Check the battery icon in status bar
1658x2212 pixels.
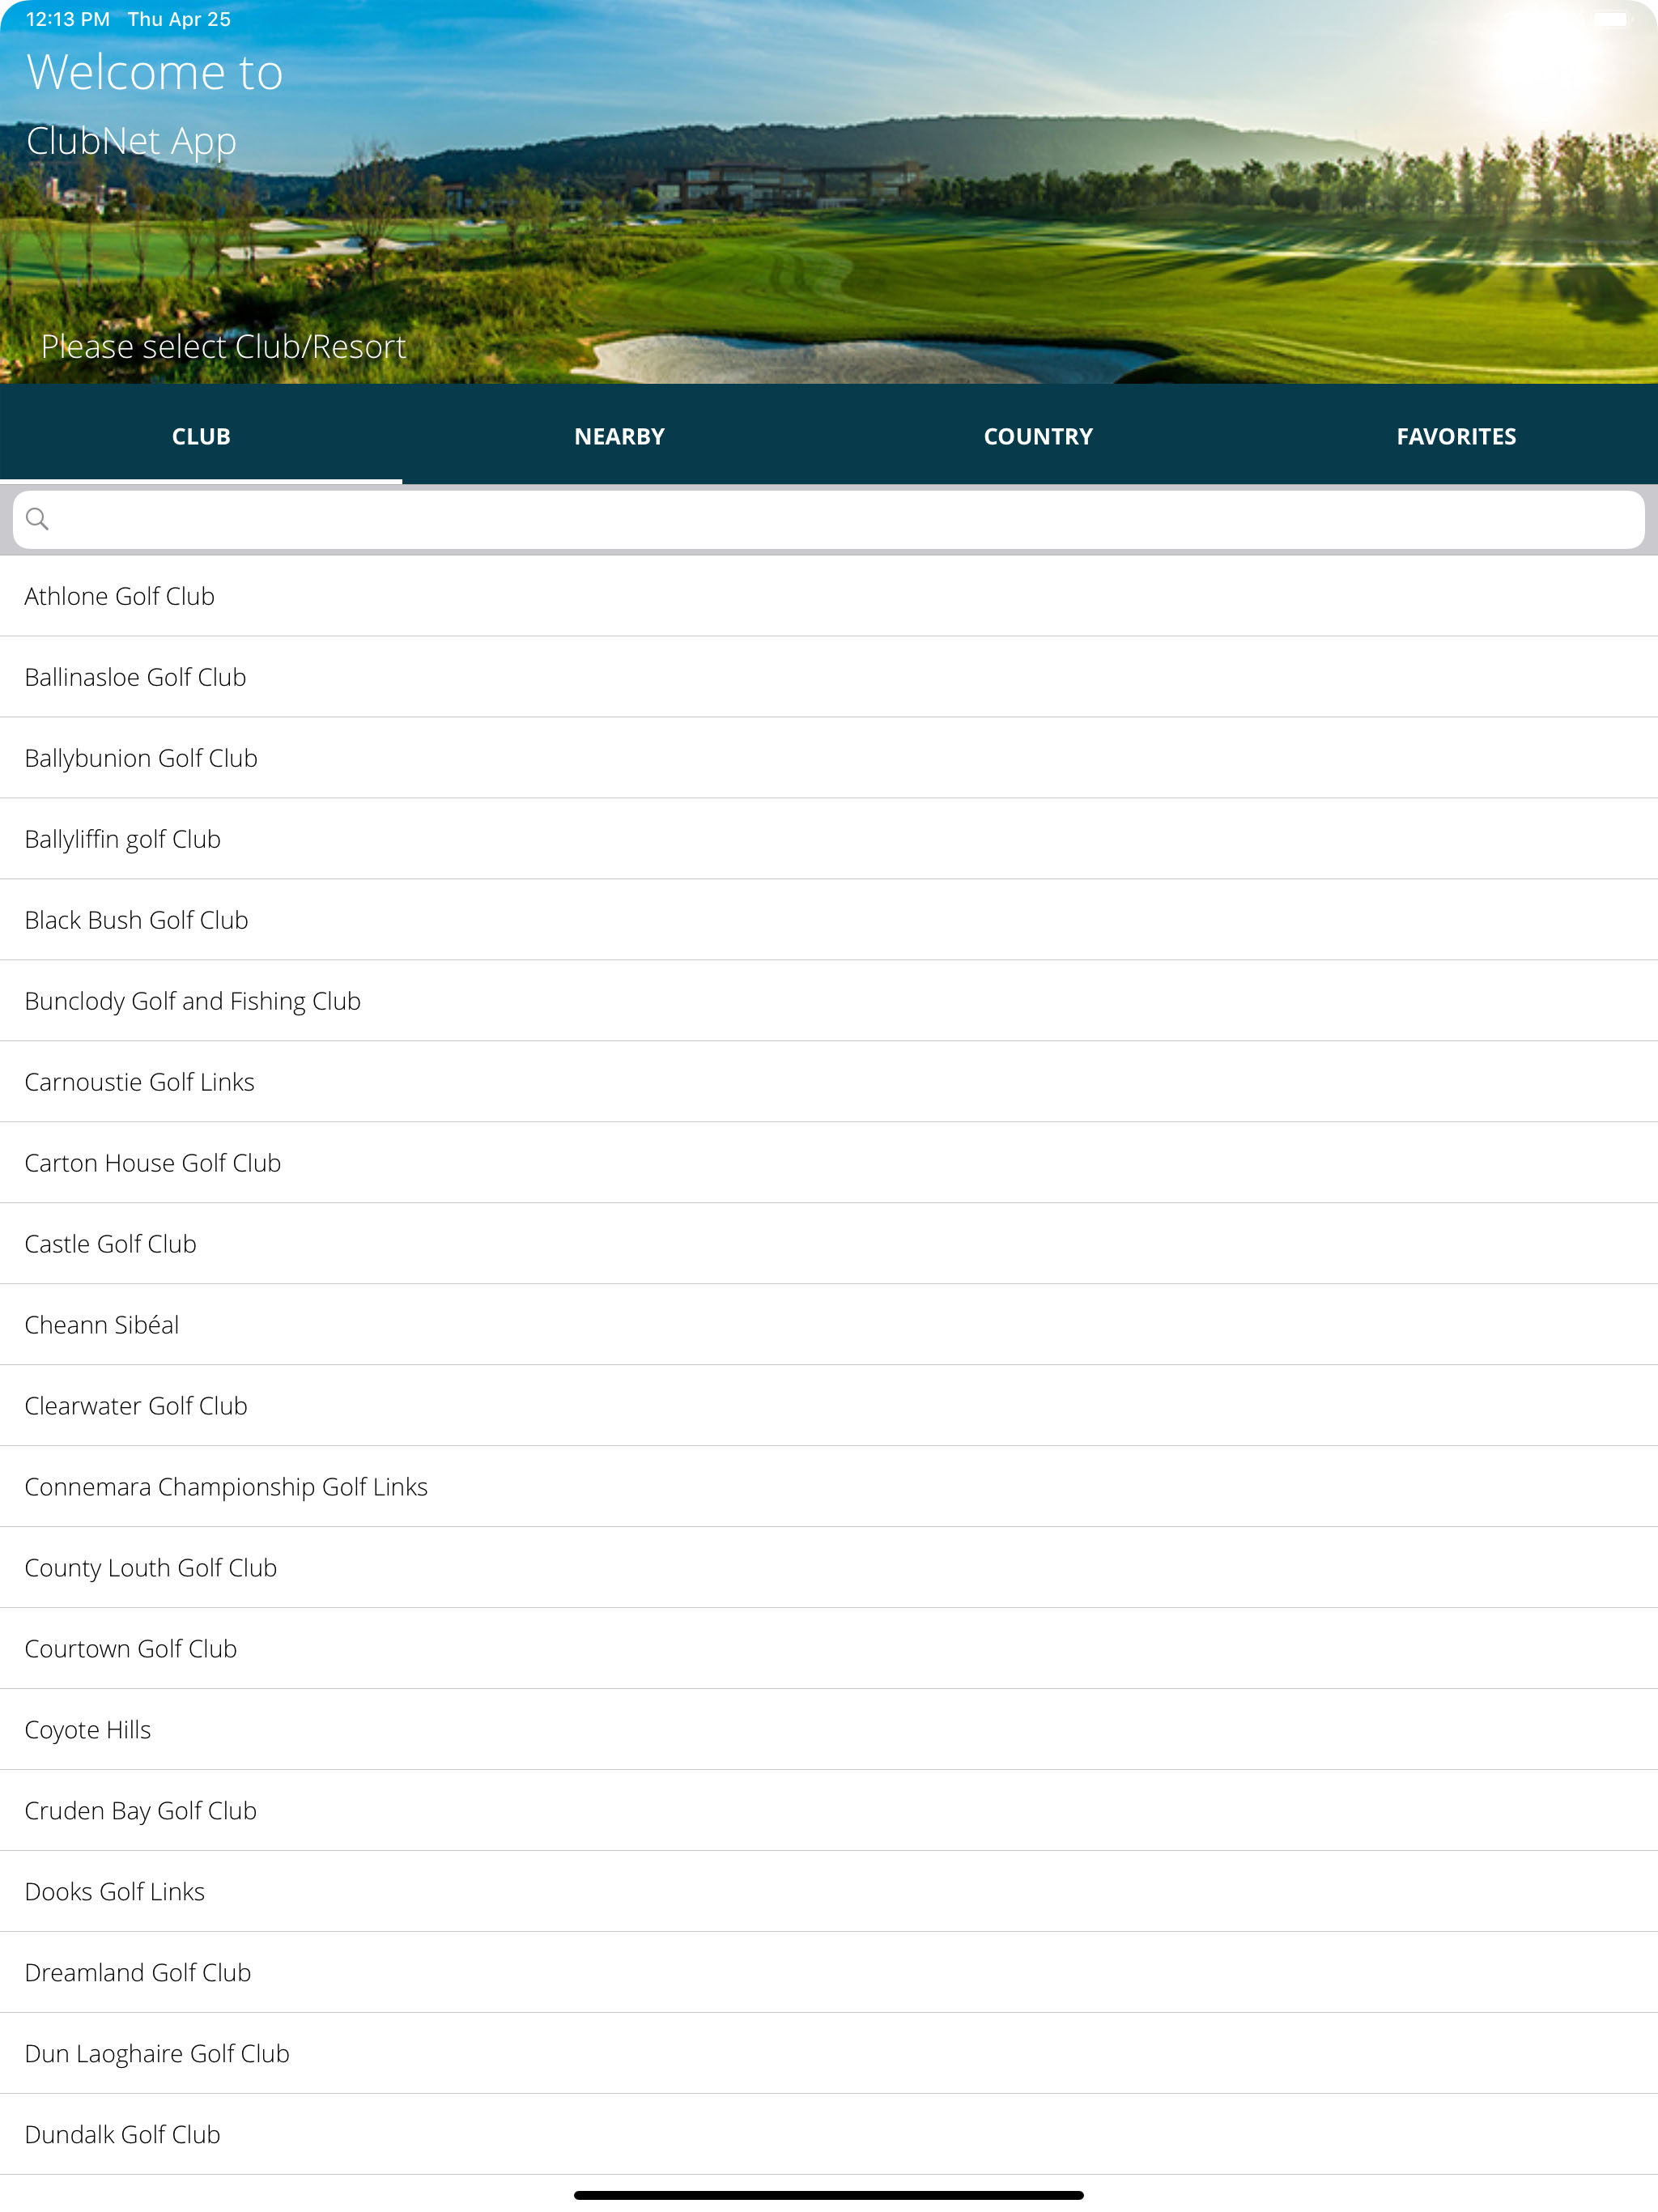point(1612,19)
